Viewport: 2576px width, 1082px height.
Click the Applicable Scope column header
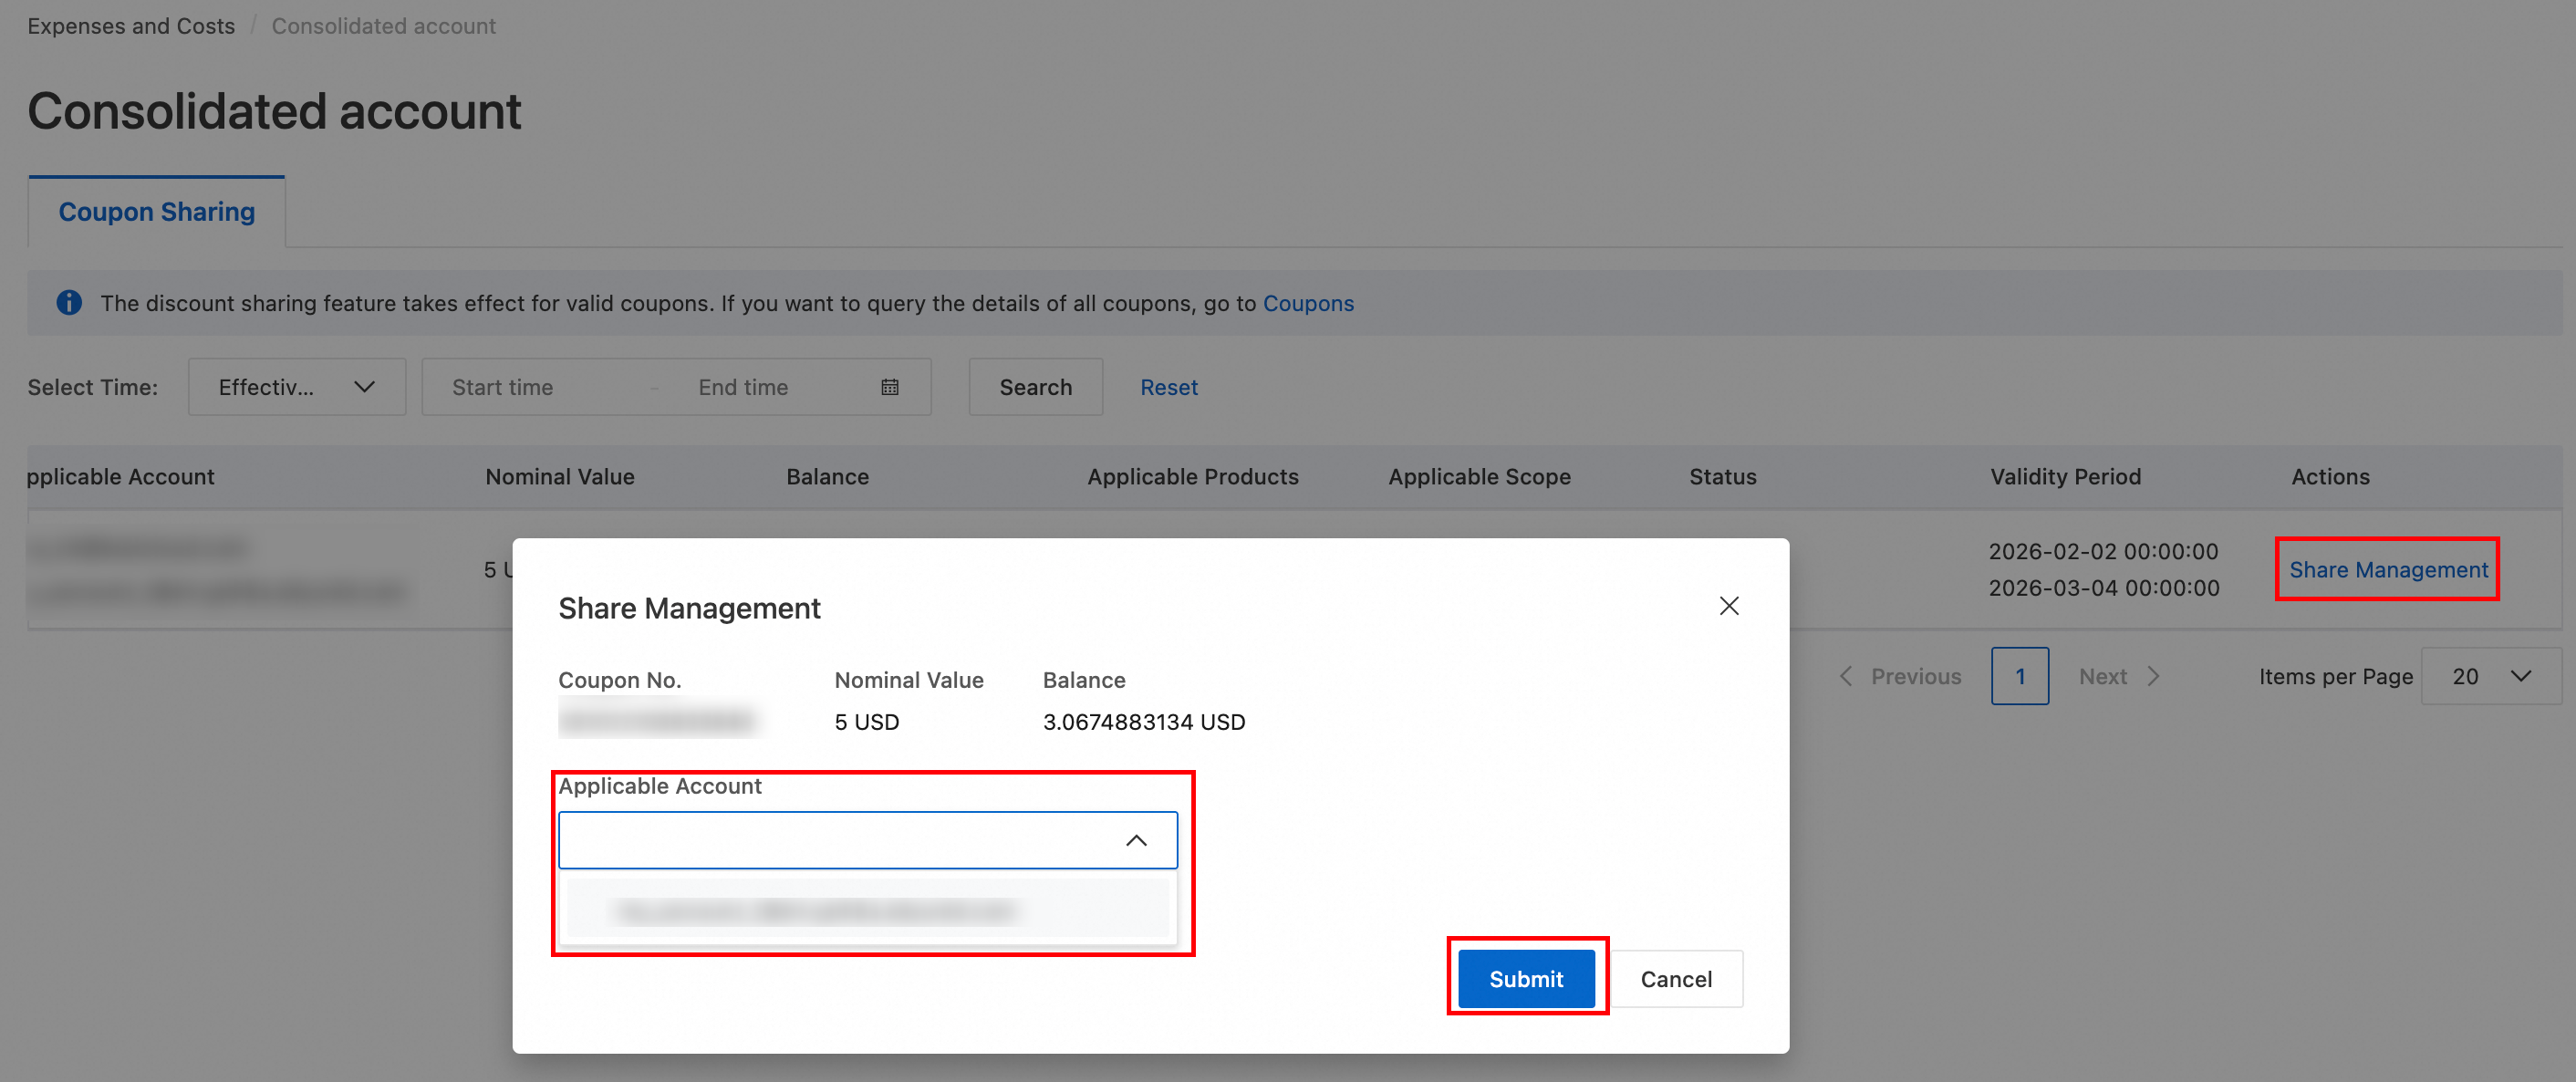[1479, 477]
